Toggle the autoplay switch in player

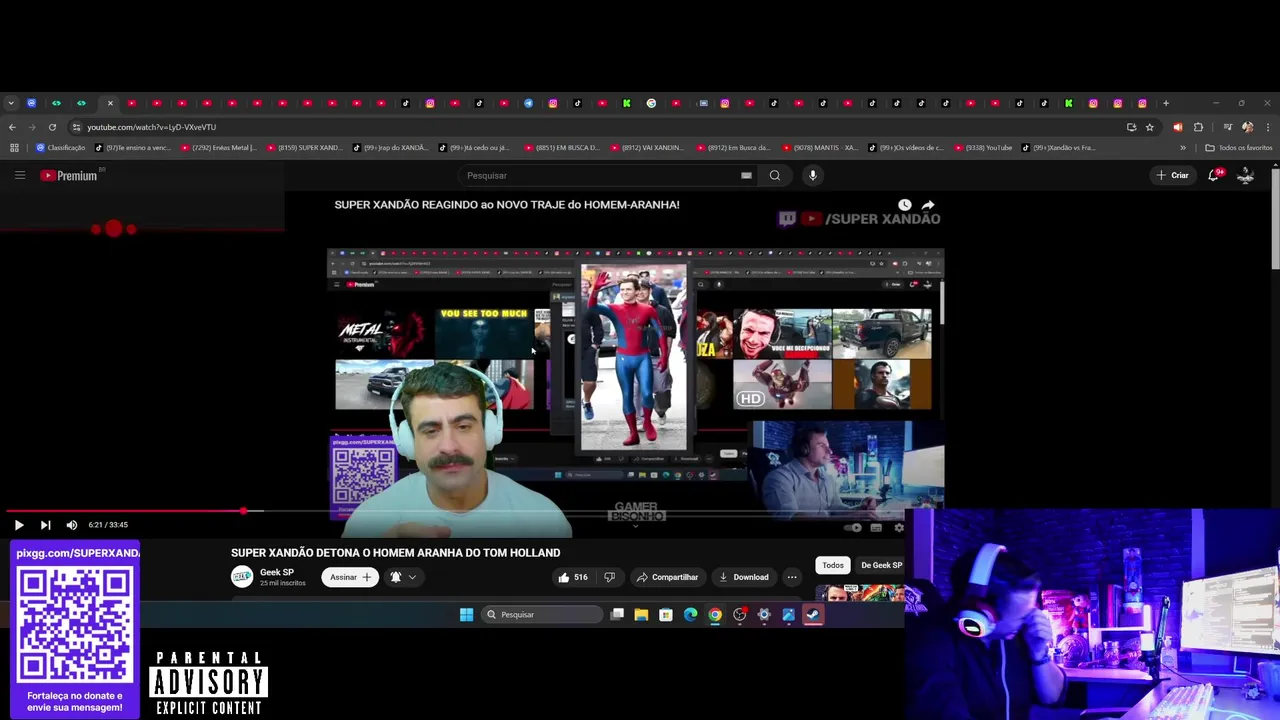pyautogui.click(x=853, y=528)
